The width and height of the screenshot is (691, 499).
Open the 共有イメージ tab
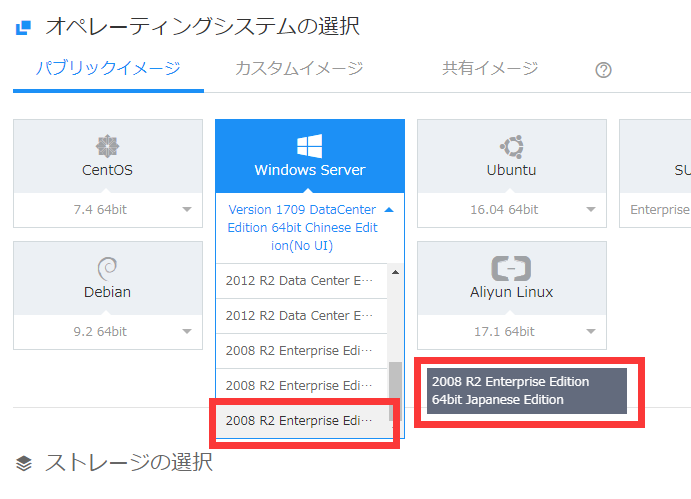pyautogui.click(x=490, y=68)
